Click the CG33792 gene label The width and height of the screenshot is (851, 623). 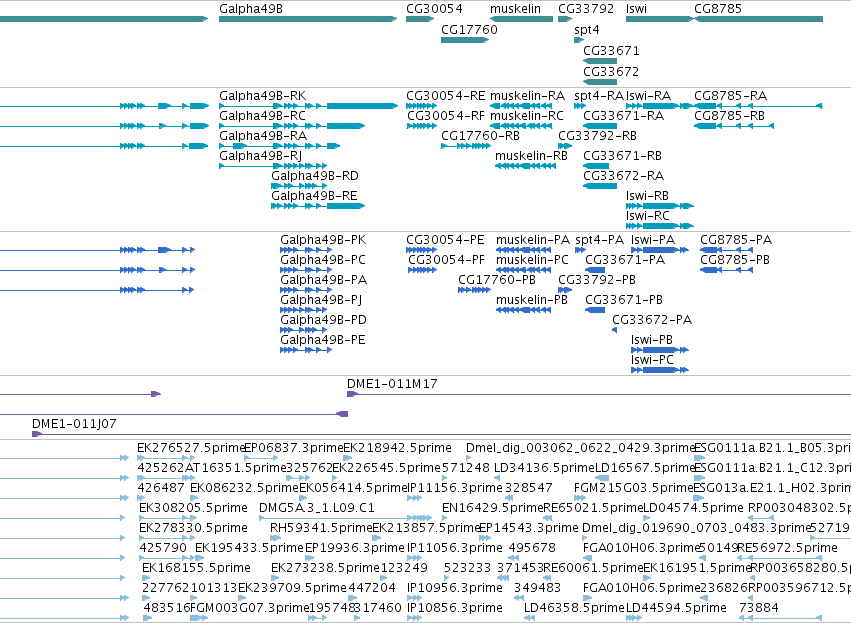586,9
